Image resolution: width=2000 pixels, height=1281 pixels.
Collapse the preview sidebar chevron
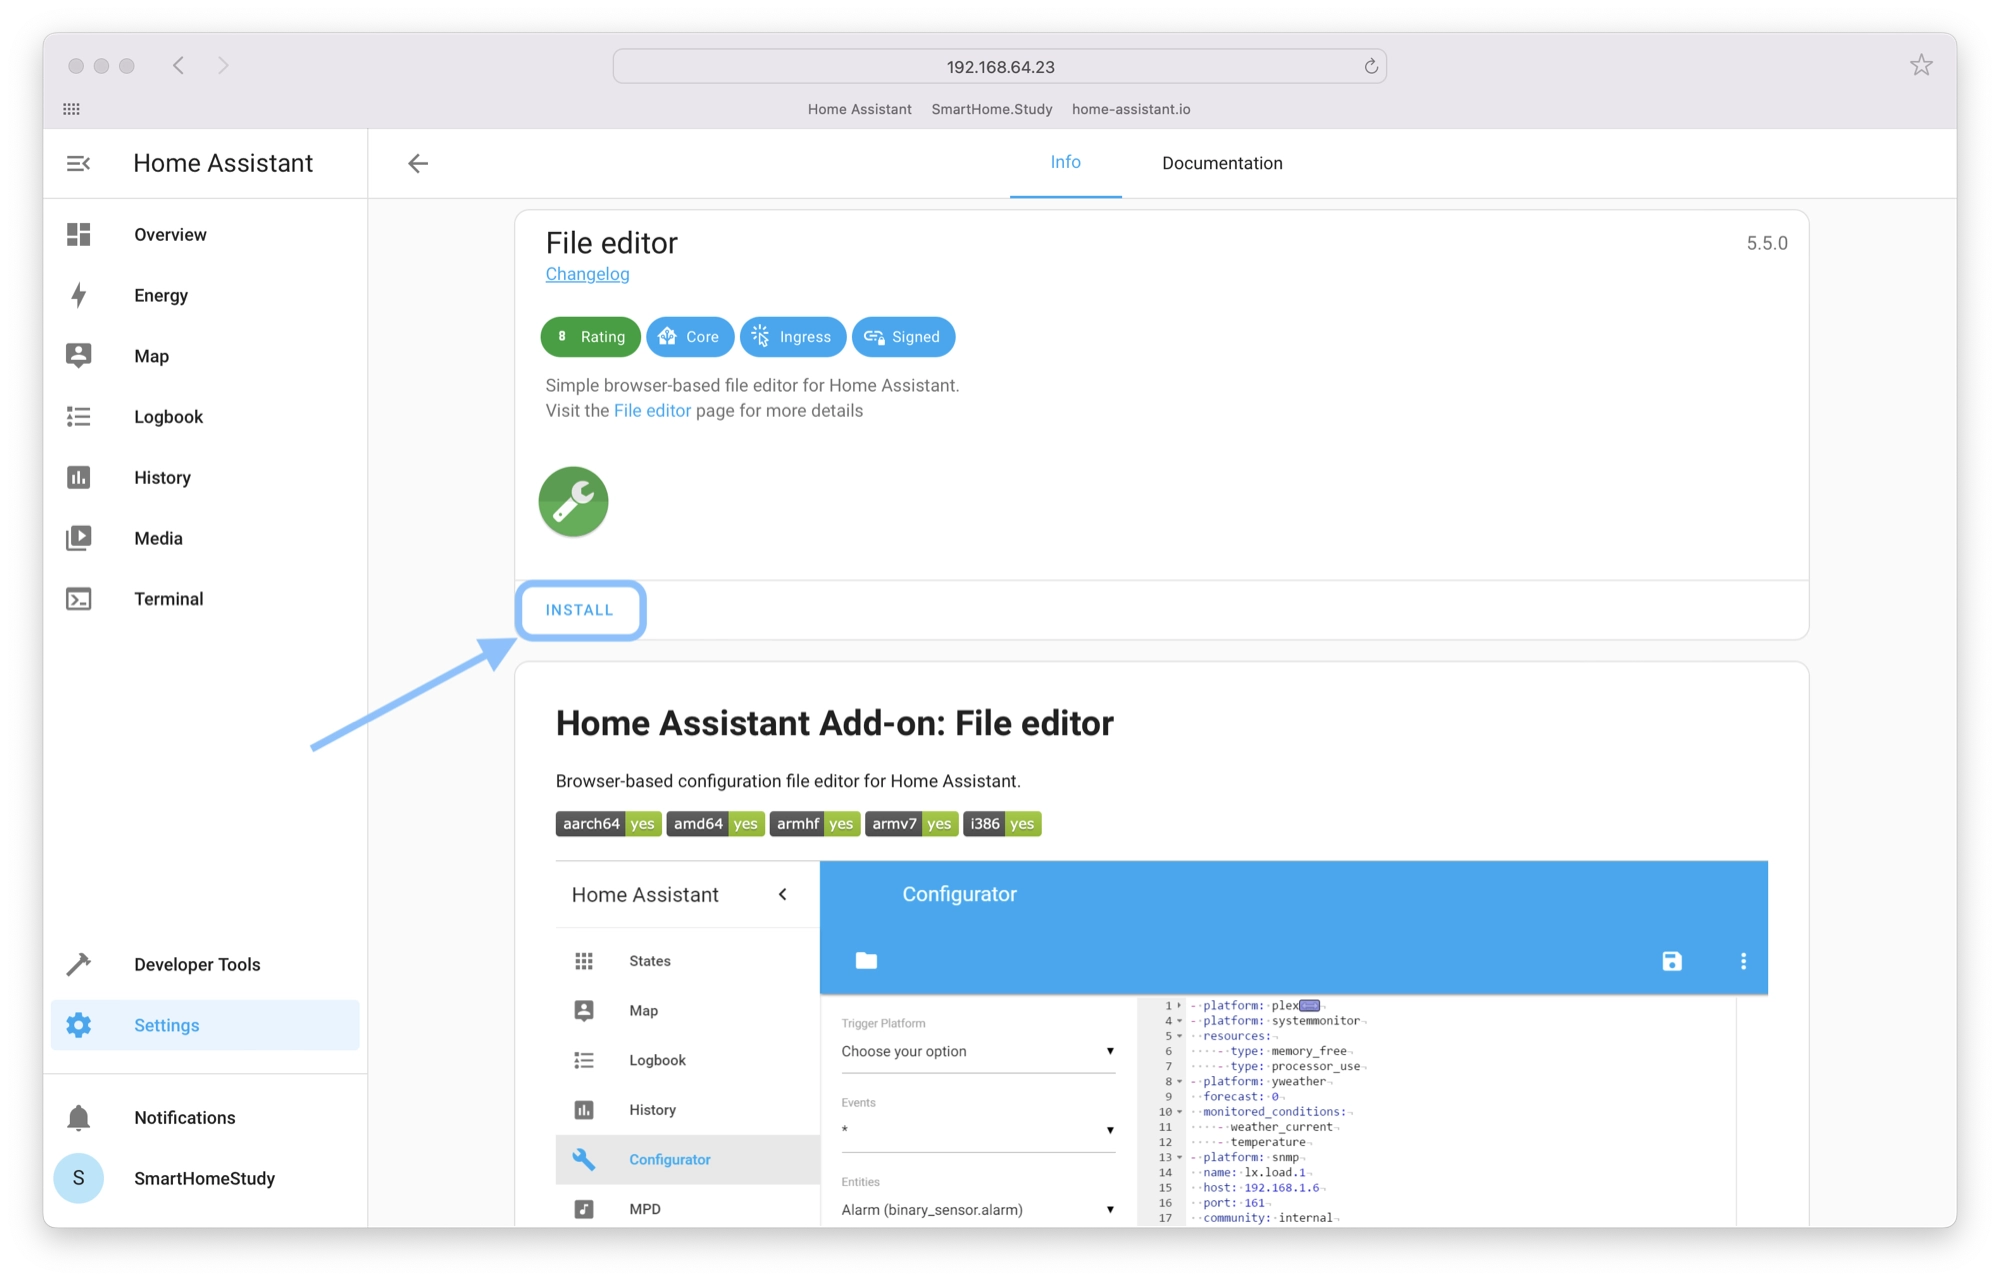783,895
